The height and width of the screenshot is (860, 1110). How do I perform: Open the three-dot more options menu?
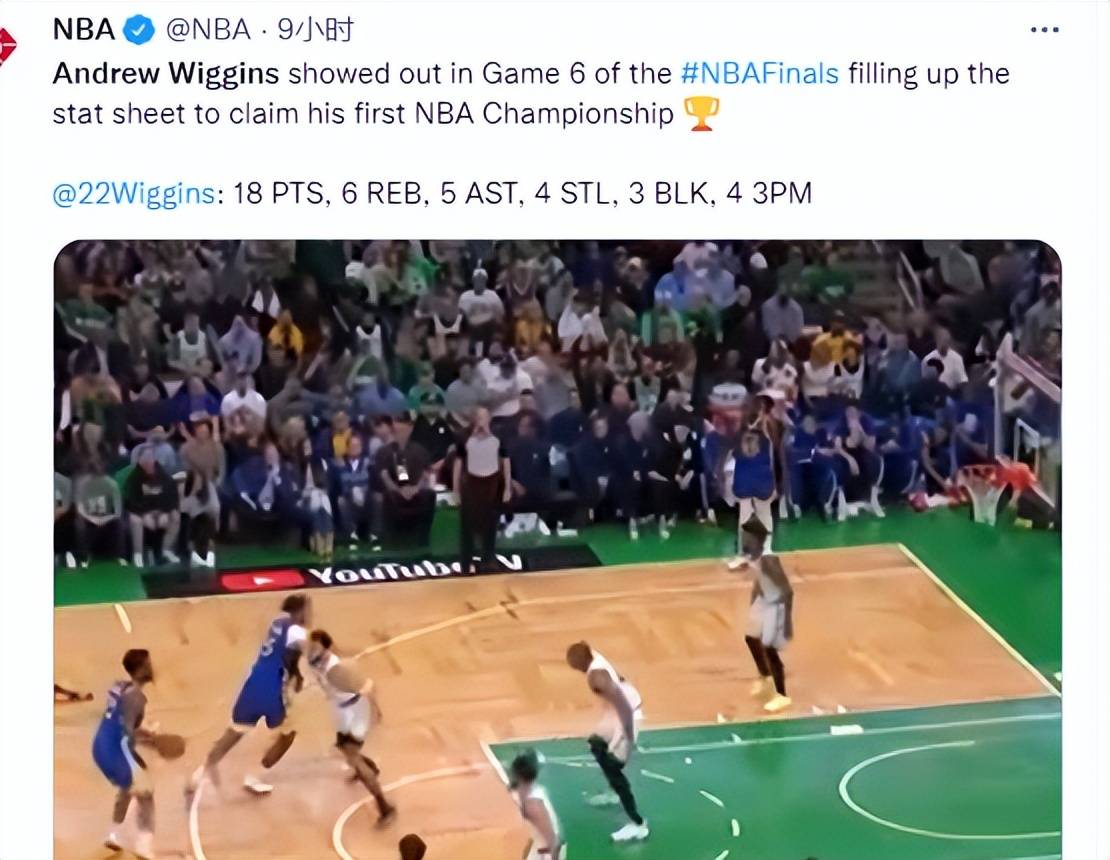(x=1045, y=30)
